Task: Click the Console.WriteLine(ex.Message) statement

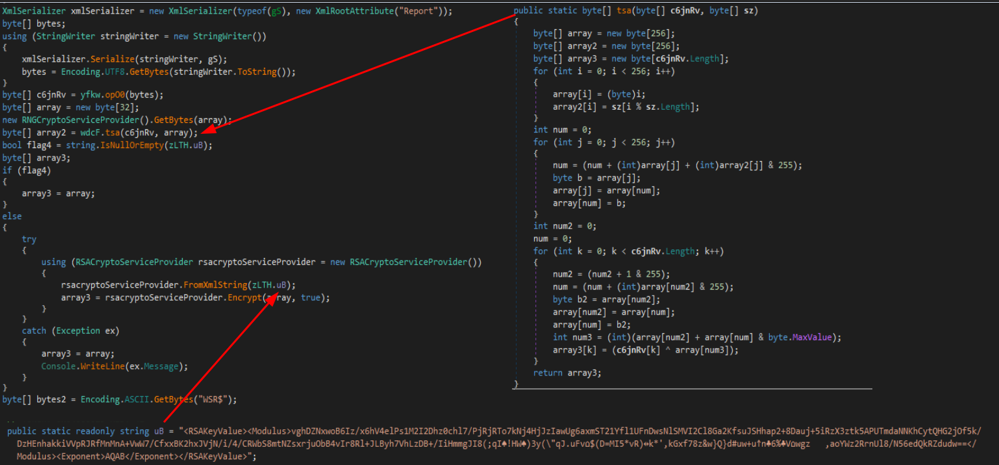Action: pos(118,365)
